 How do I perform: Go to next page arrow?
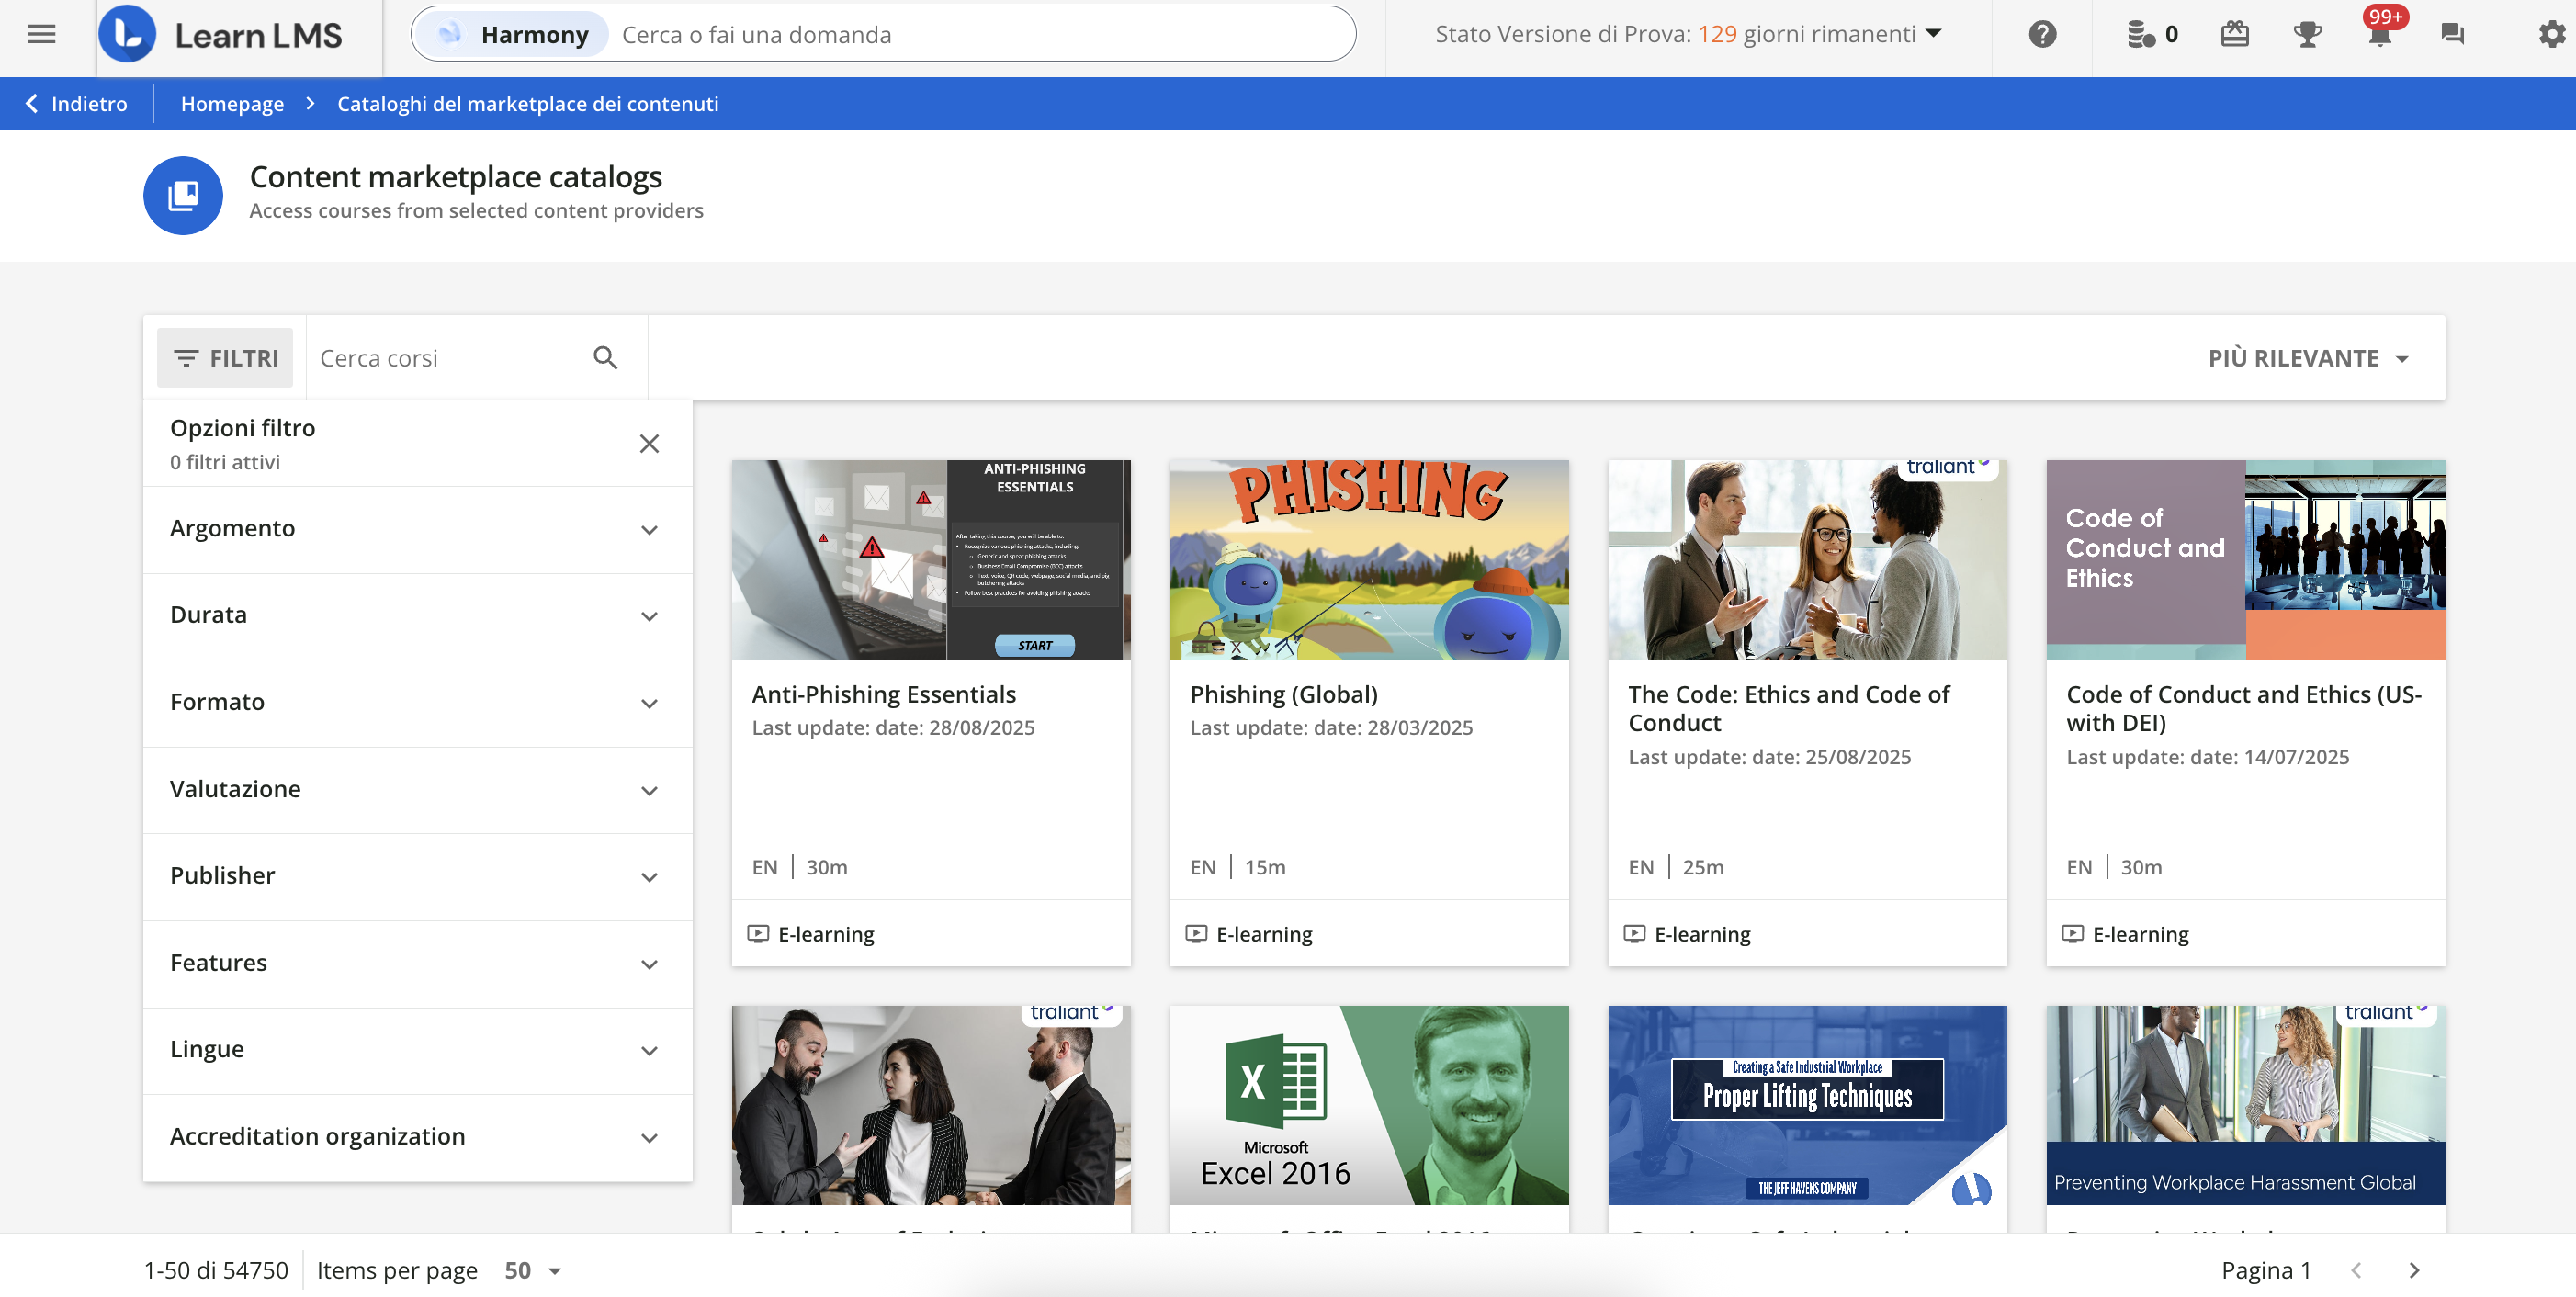(x=2414, y=1270)
